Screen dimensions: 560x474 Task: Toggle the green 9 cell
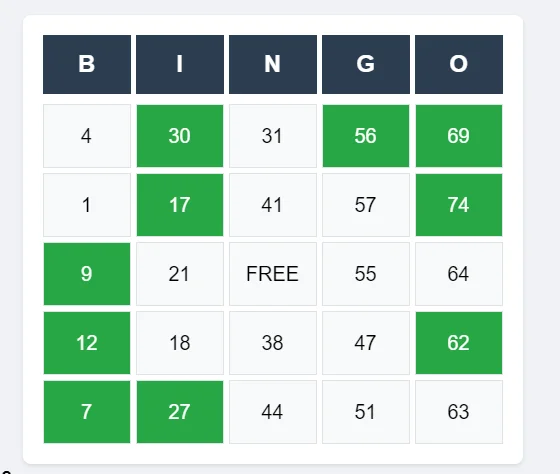(87, 274)
